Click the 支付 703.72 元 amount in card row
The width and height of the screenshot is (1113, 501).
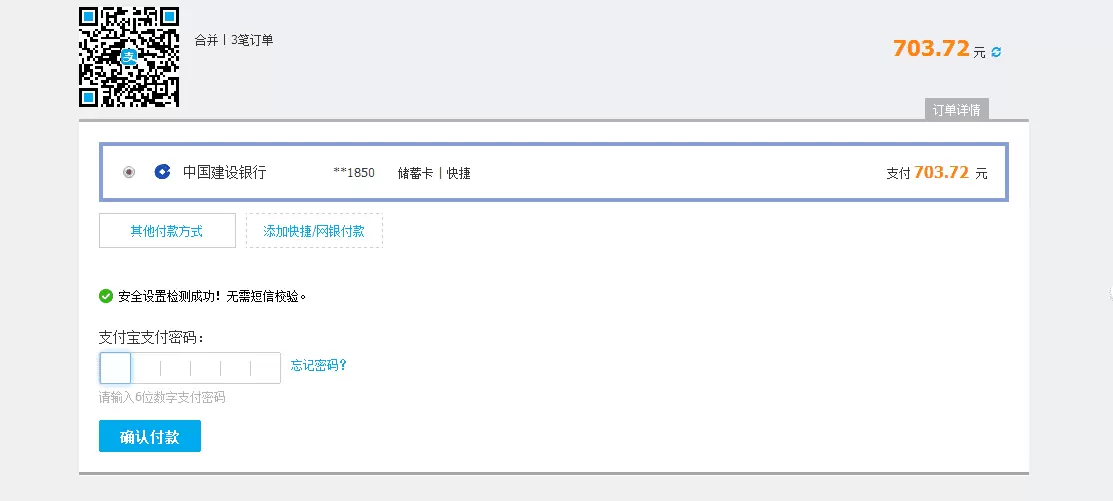coord(936,172)
